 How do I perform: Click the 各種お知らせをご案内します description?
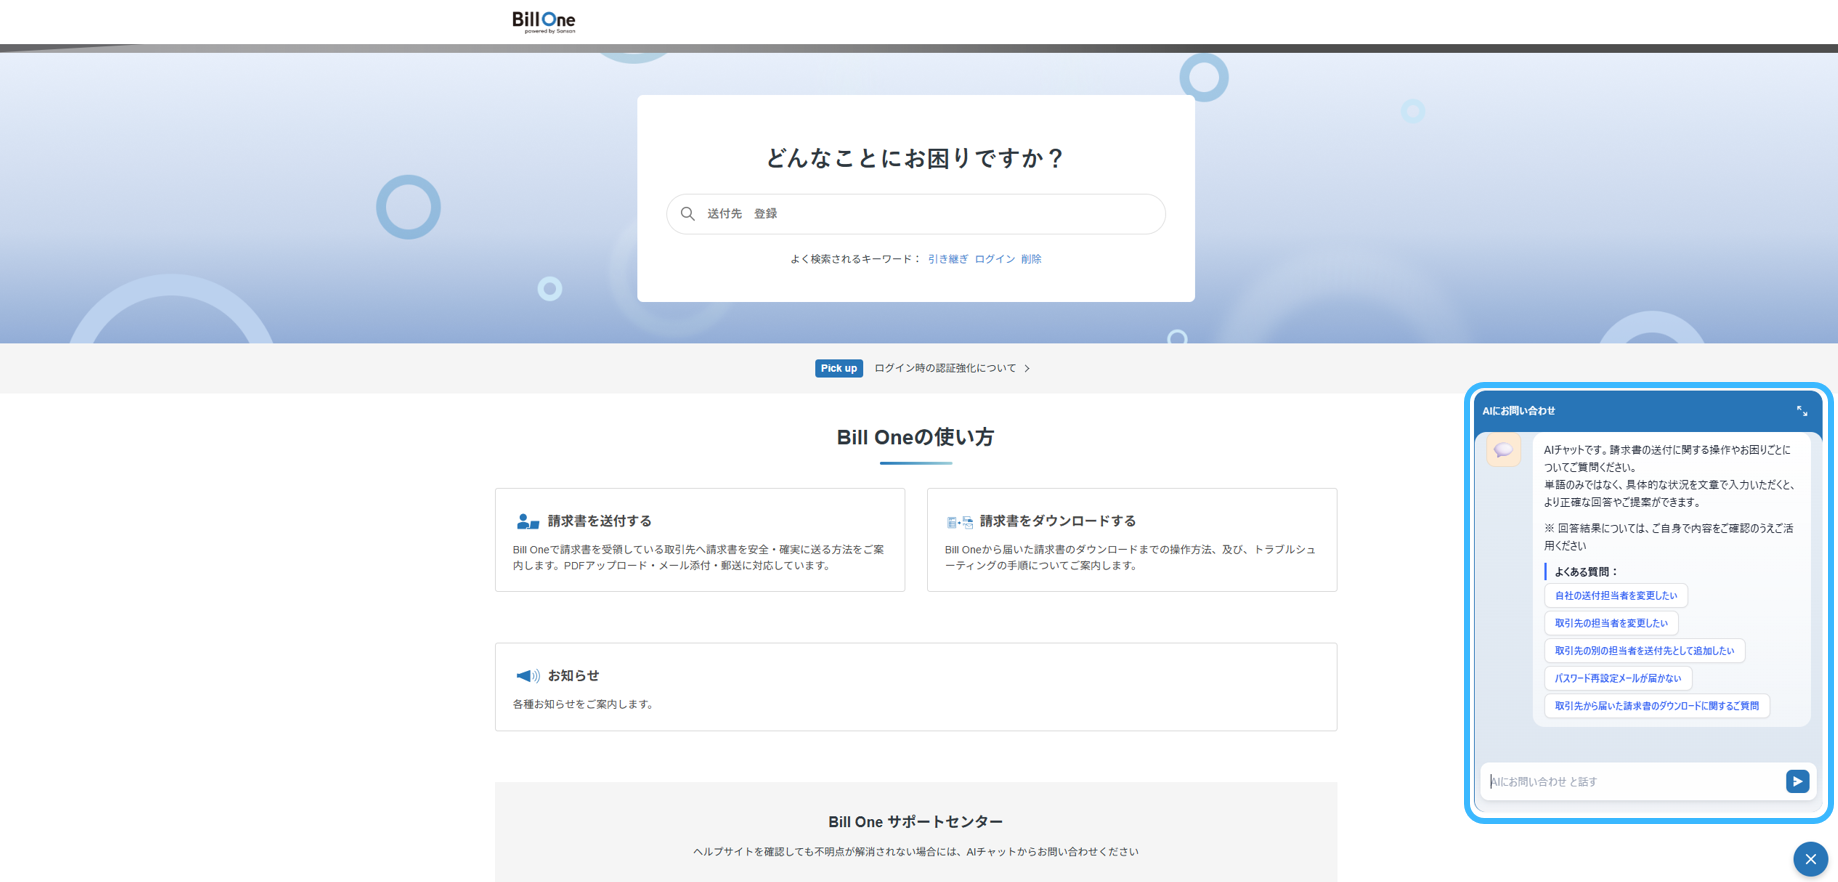[x=585, y=704]
